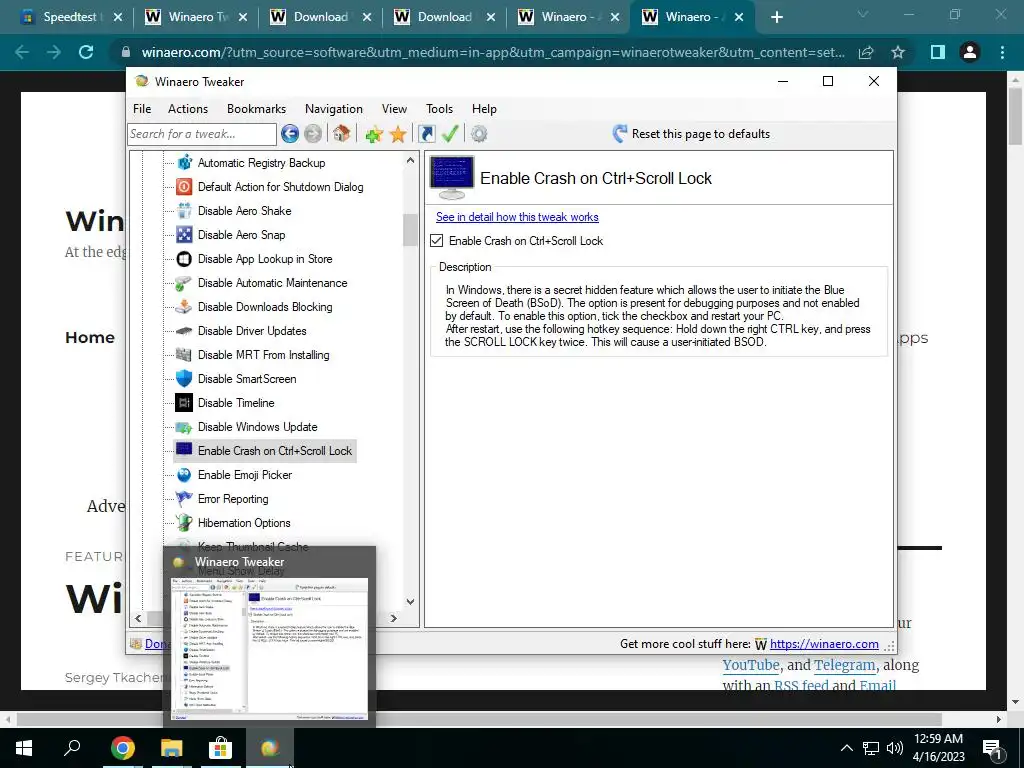Open Chrome side panel icon
Image resolution: width=1024 pixels, height=768 pixels.
click(x=938, y=52)
